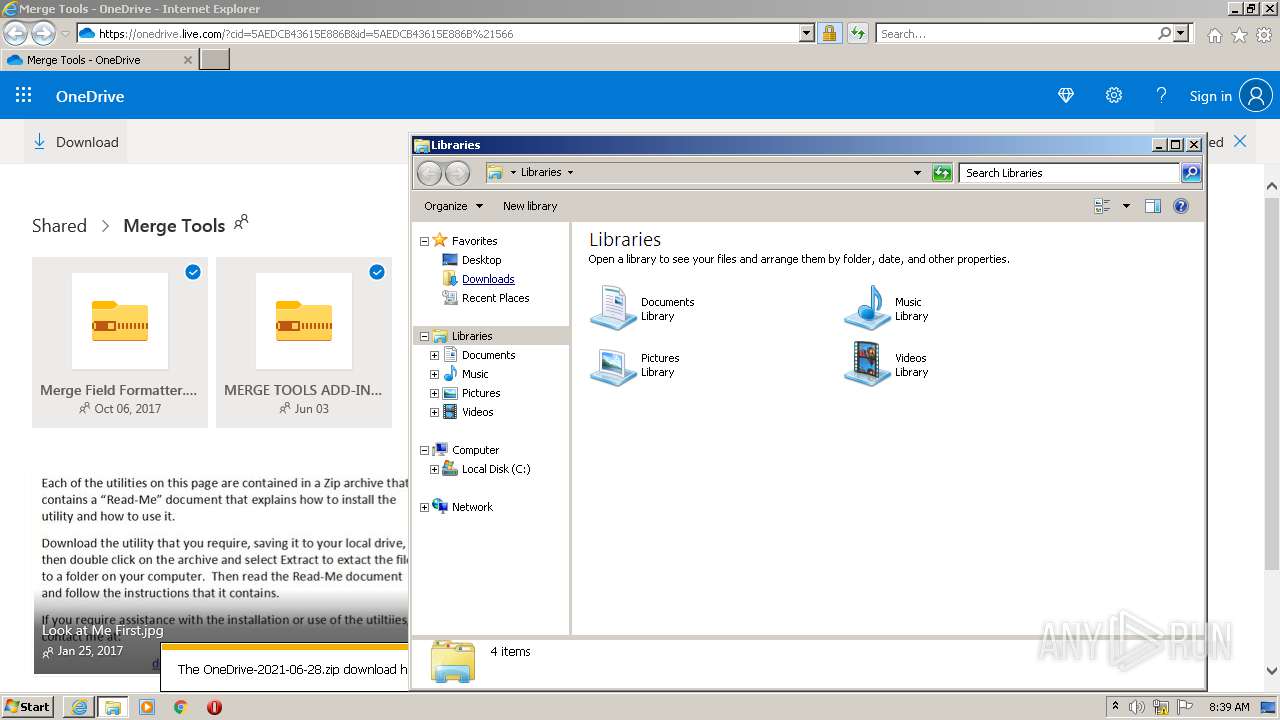Click the change view icon in Libraries
Viewport: 1280px width, 720px height.
point(1102,206)
